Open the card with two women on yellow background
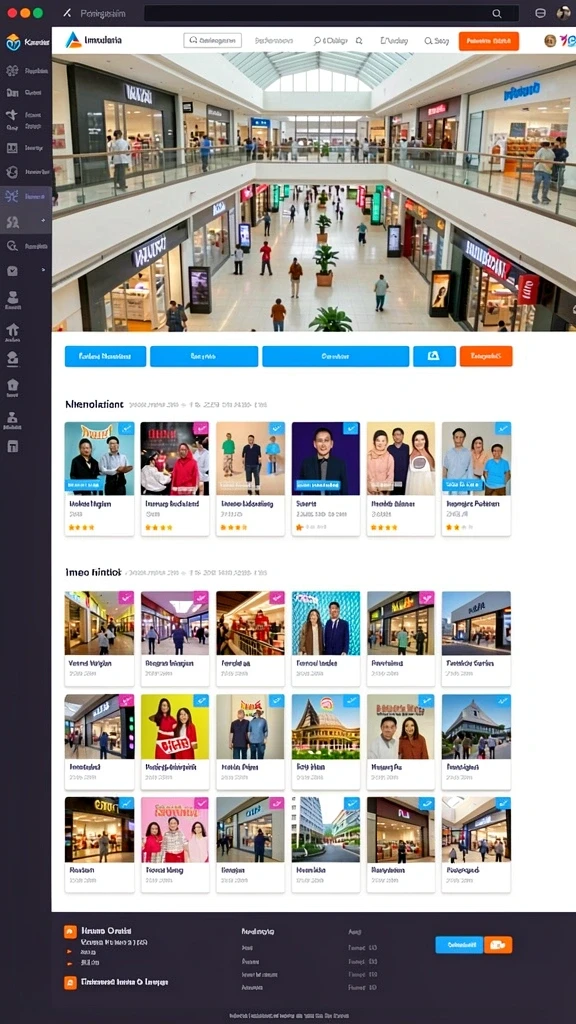This screenshot has width=576, height=1024. (x=174, y=742)
